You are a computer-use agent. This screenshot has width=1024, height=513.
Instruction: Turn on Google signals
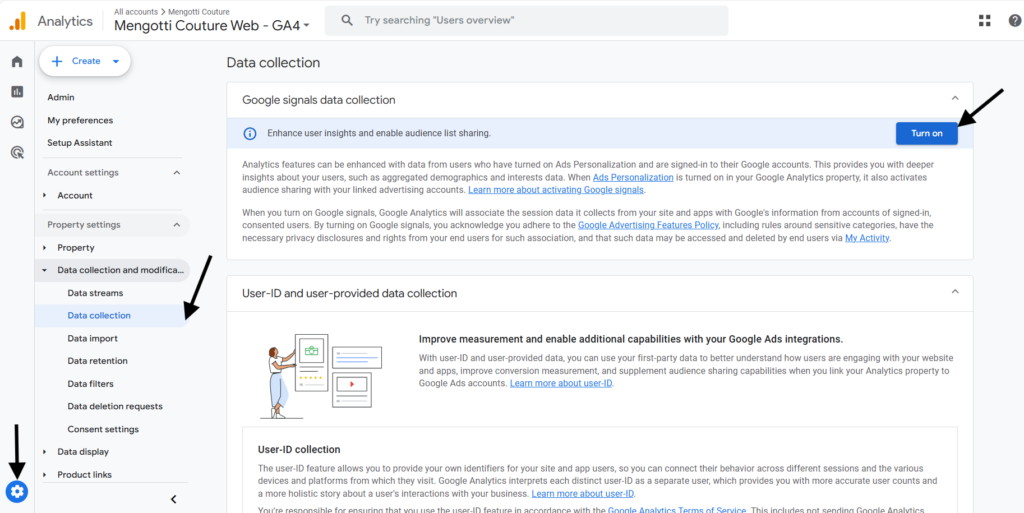point(927,133)
